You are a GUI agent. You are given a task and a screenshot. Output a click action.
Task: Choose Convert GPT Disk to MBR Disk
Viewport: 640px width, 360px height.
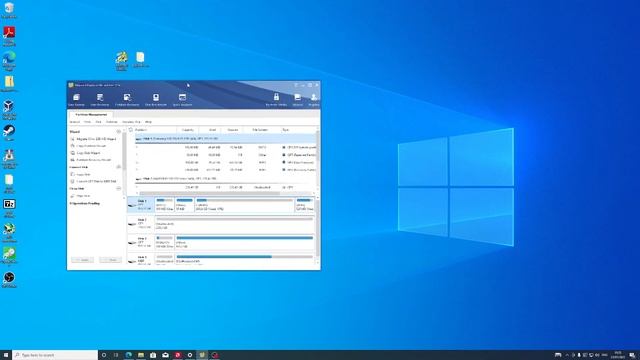[93, 181]
